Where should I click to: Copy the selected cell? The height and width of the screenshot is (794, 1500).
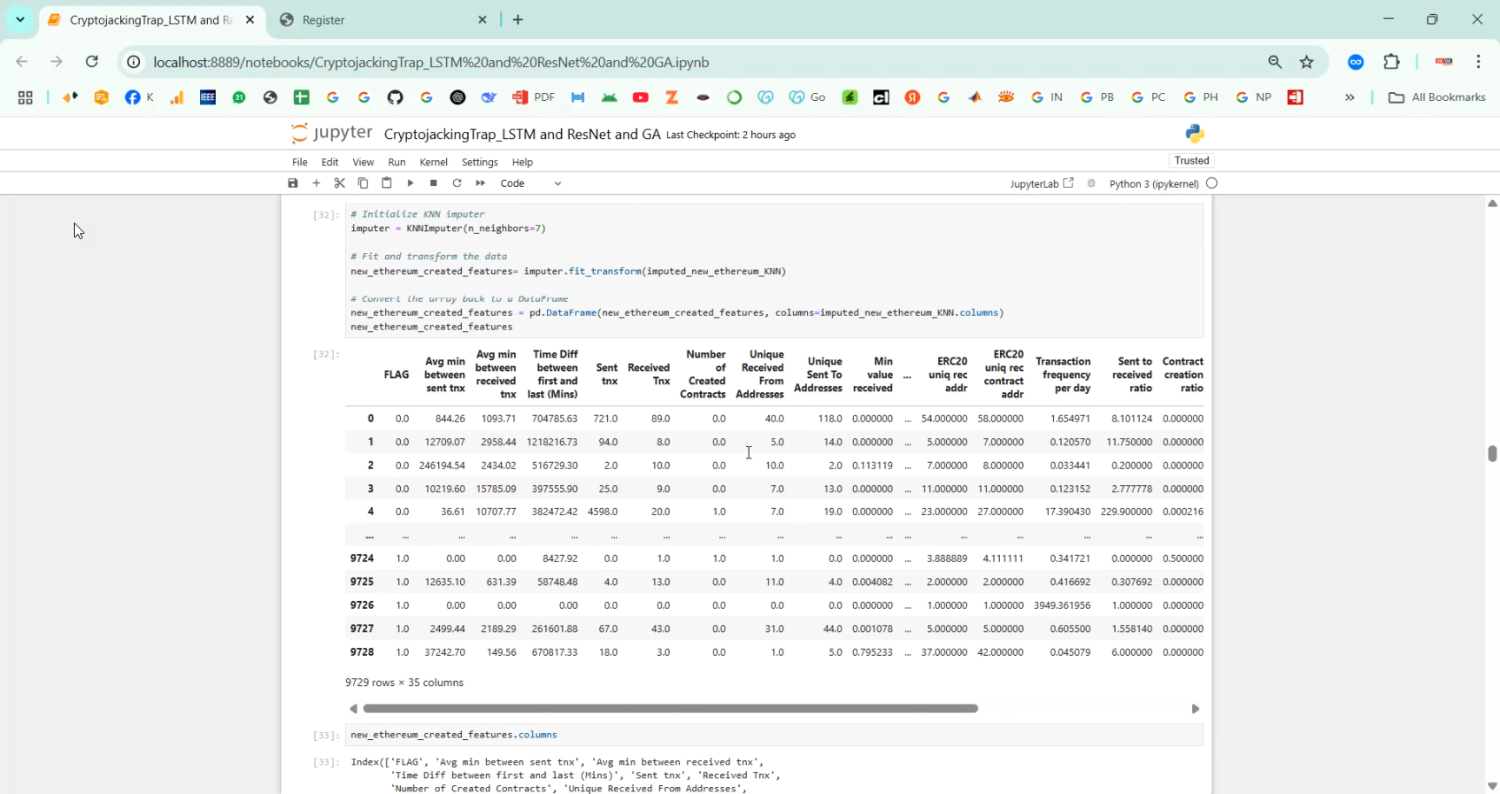pos(363,183)
